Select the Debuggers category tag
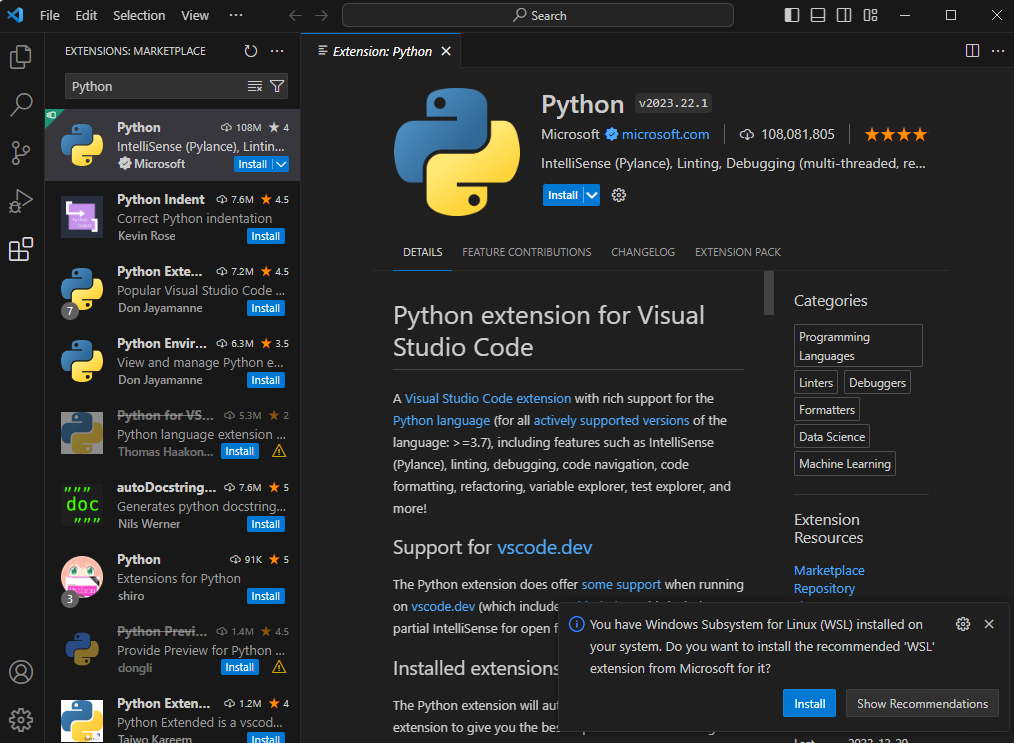 click(x=877, y=383)
